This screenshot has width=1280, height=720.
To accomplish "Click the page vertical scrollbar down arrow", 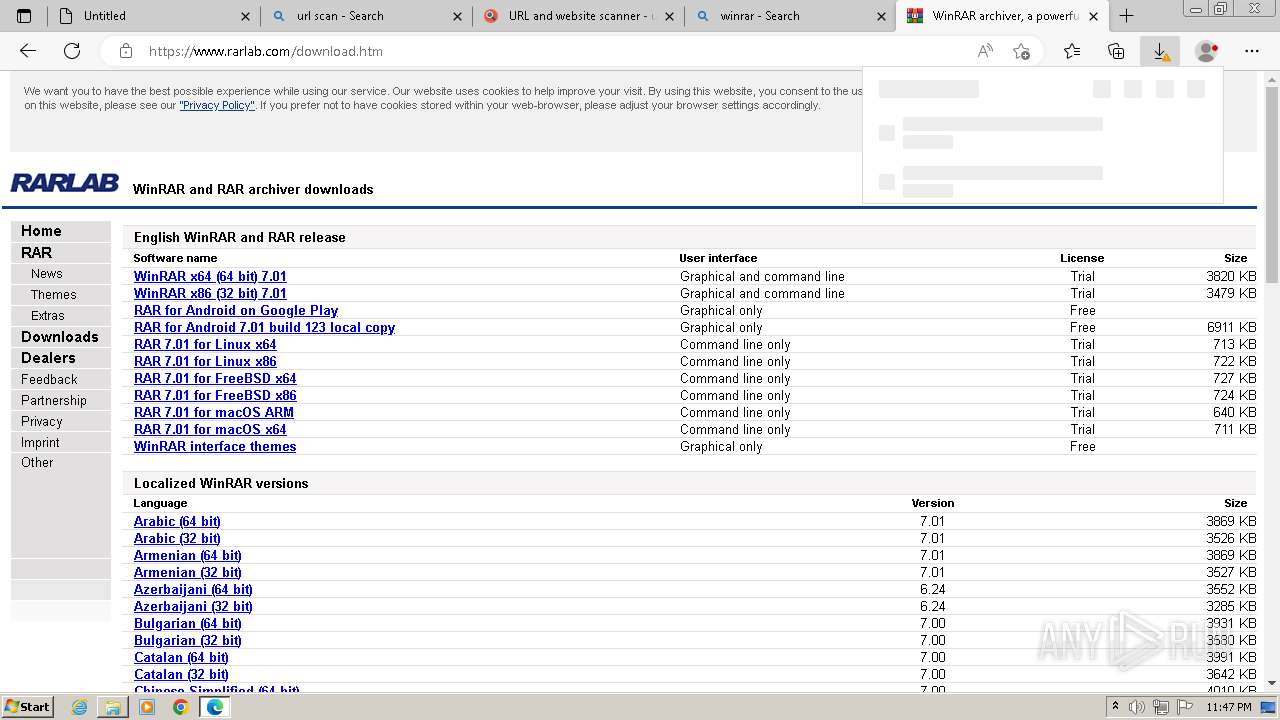I will coord(1272,683).
